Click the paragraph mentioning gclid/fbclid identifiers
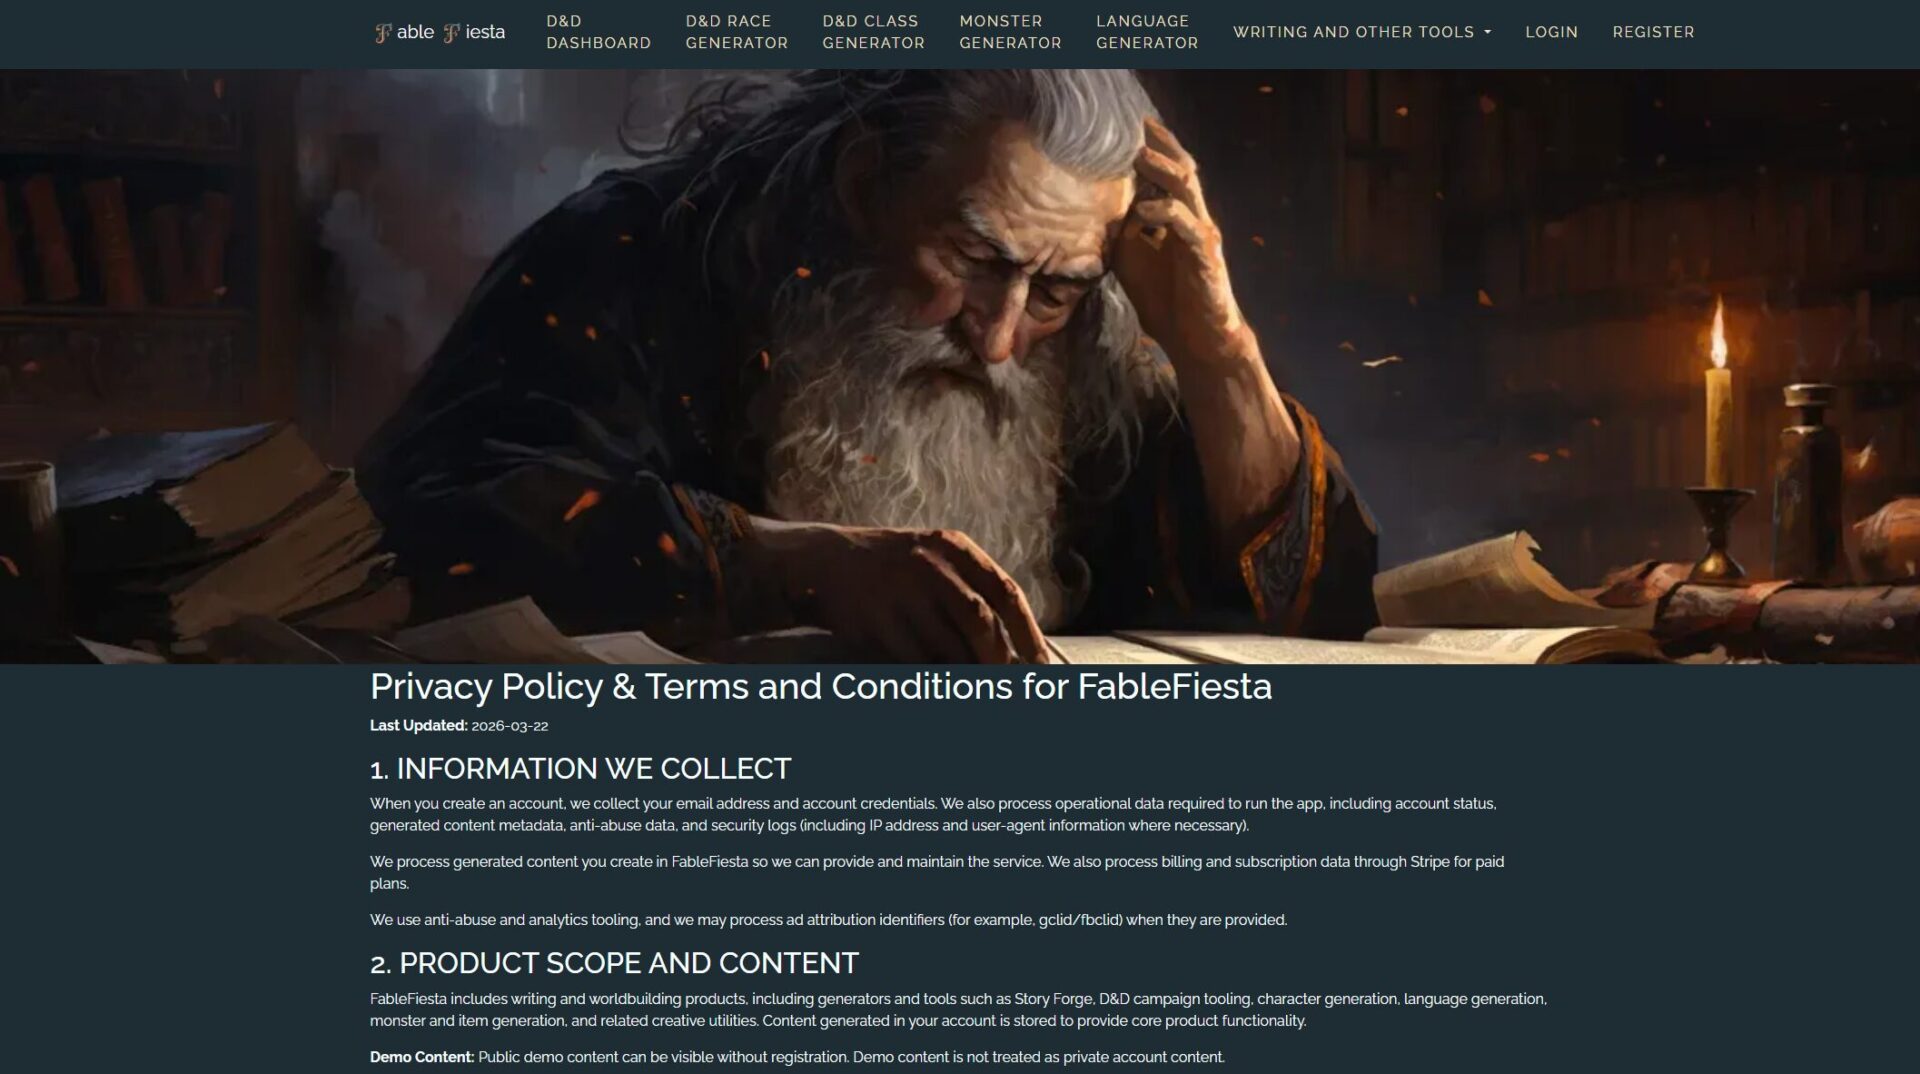This screenshot has width=1920, height=1074. click(x=828, y=920)
